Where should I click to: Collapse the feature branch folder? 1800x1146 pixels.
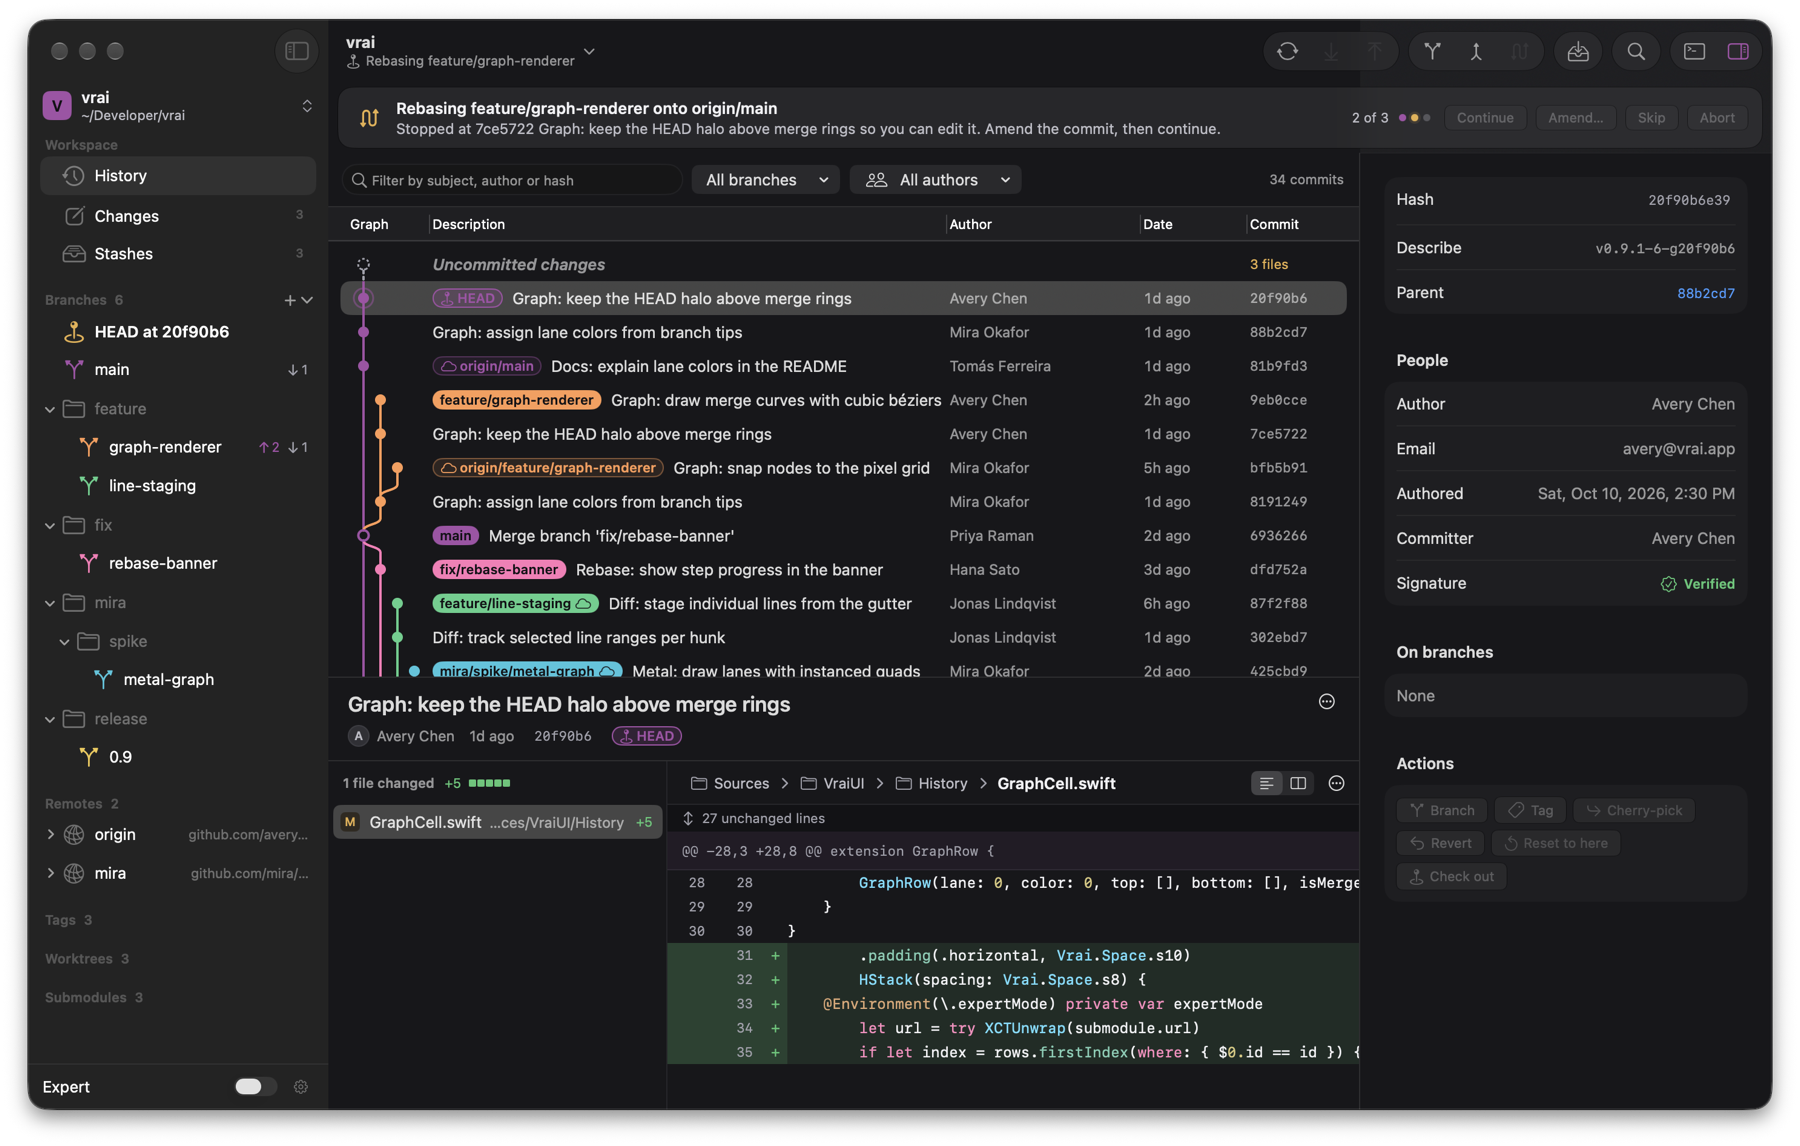[x=50, y=409]
